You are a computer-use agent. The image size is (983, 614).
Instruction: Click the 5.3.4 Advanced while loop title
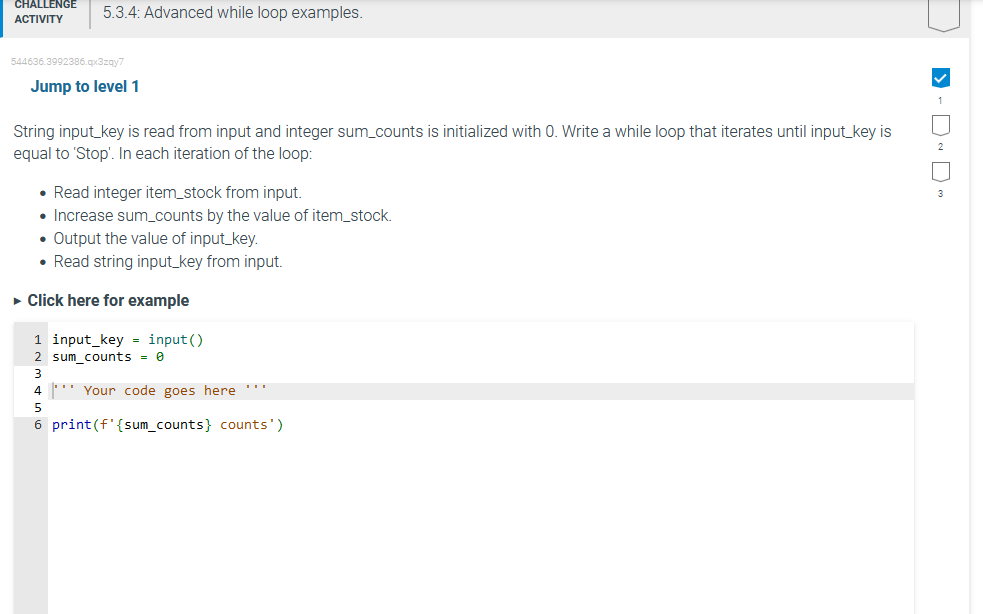[x=228, y=12]
